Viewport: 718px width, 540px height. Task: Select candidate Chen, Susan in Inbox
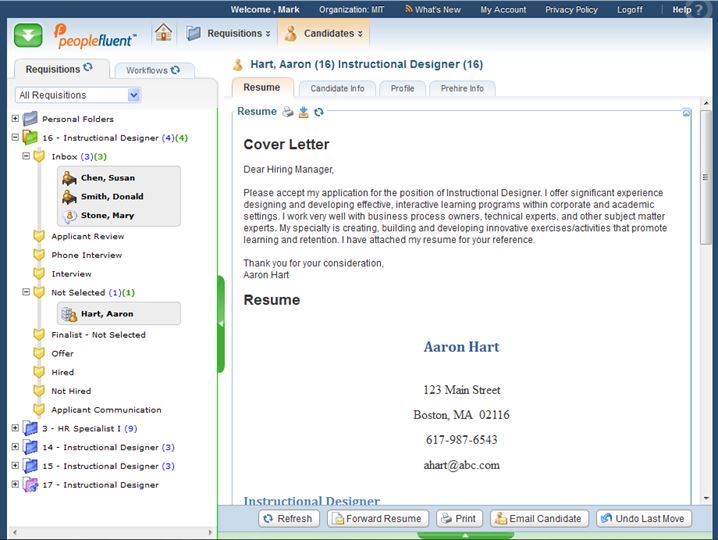107,178
